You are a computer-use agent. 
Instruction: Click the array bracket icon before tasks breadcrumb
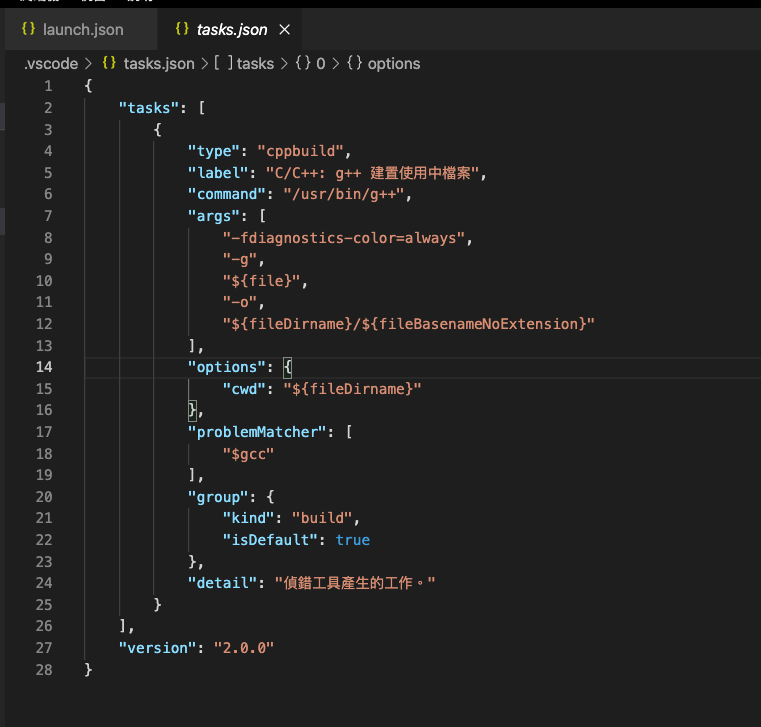[x=224, y=63]
